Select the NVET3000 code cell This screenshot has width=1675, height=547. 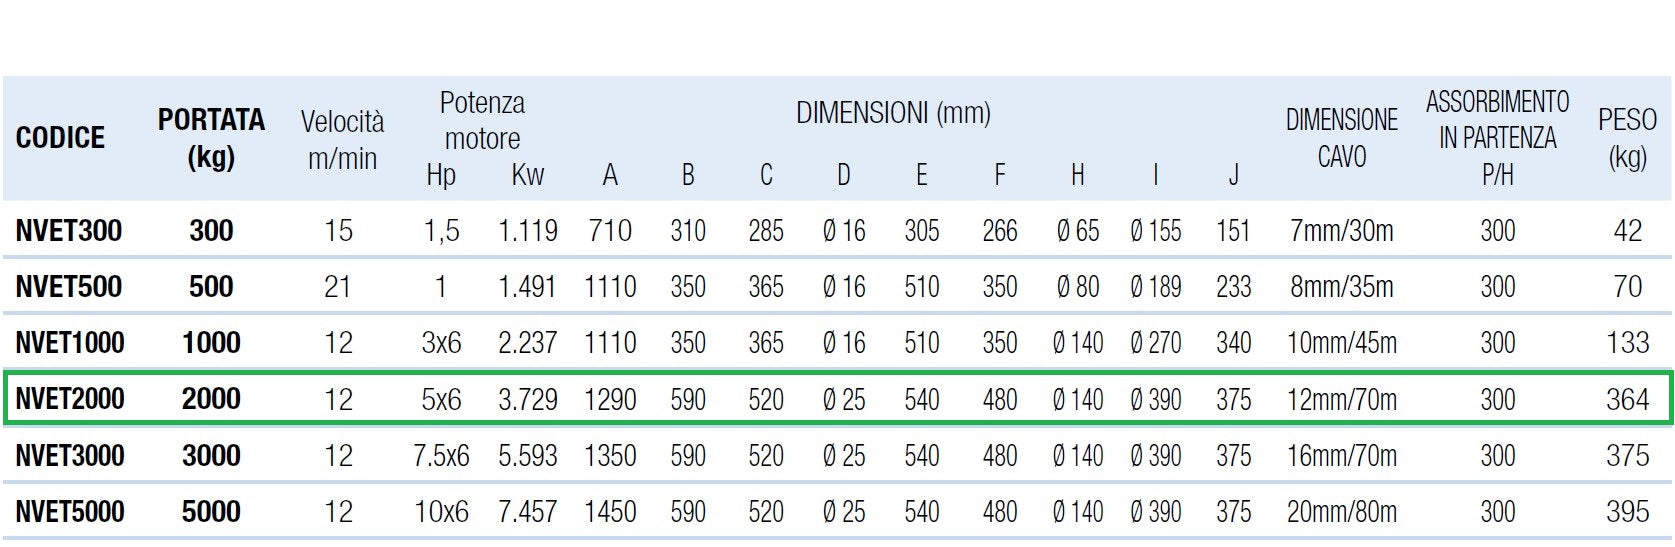[70, 456]
